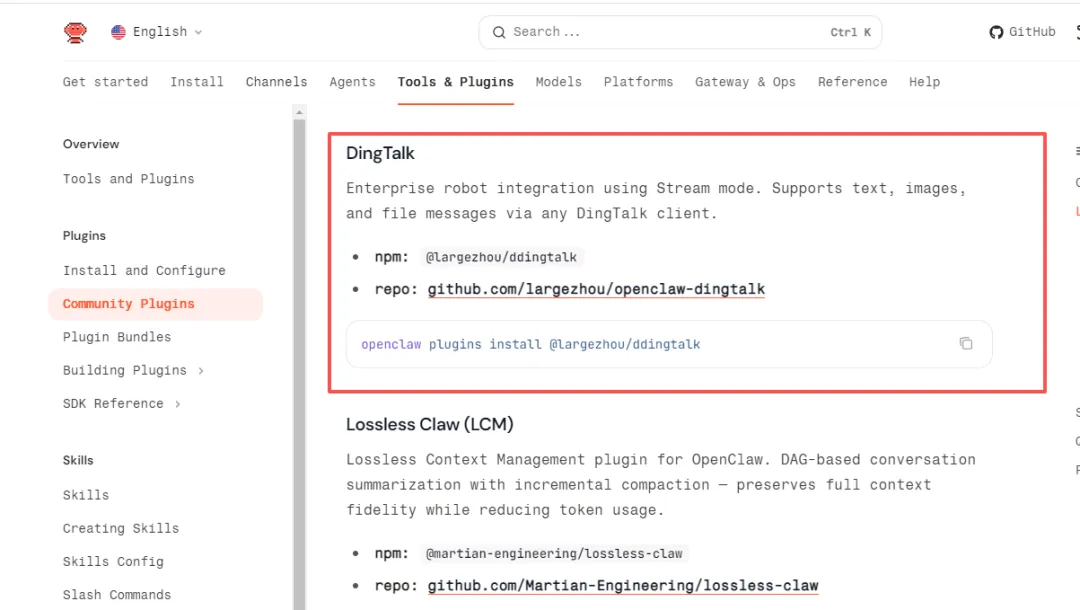The height and width of the screenshot is (610, 1080).
Task: Click the Overview sidebar section label
Action: point(91,144)
